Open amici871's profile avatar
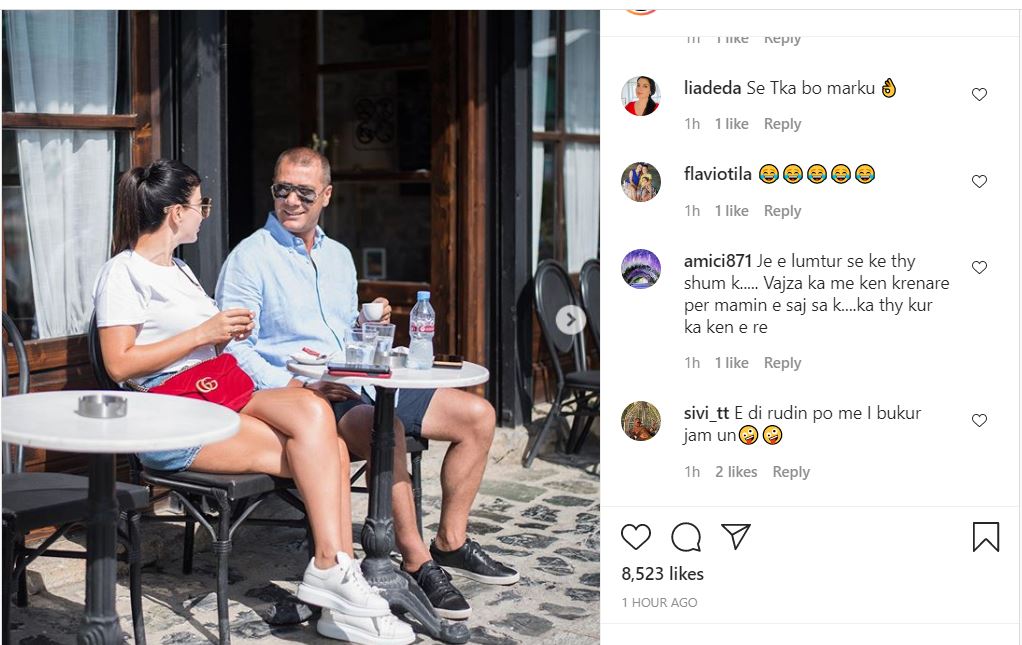 [x=641, y=268]
